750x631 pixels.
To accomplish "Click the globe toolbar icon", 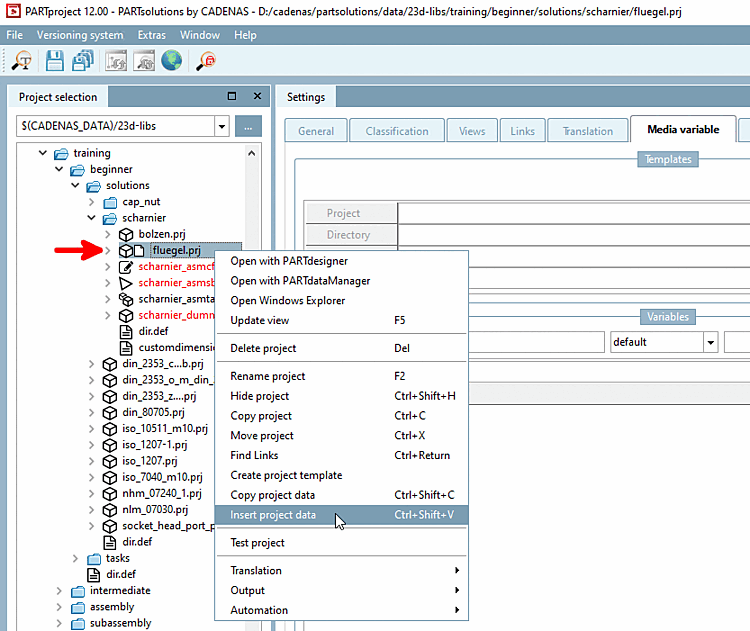I will pyautogui.click(x=171, y=61).
